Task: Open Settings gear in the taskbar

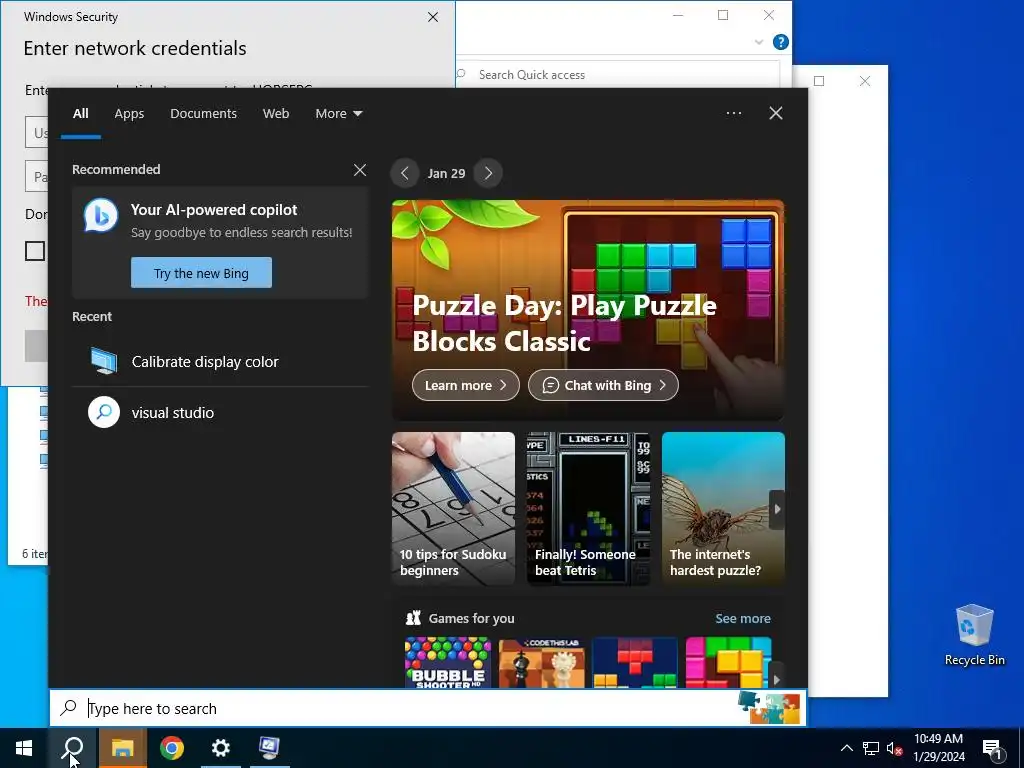Action: point(221,748)
